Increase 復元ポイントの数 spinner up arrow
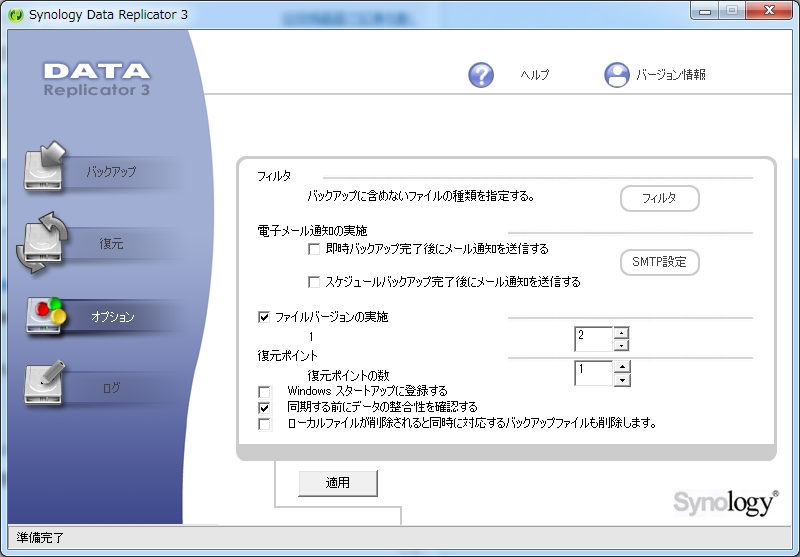 click(622, 367)
